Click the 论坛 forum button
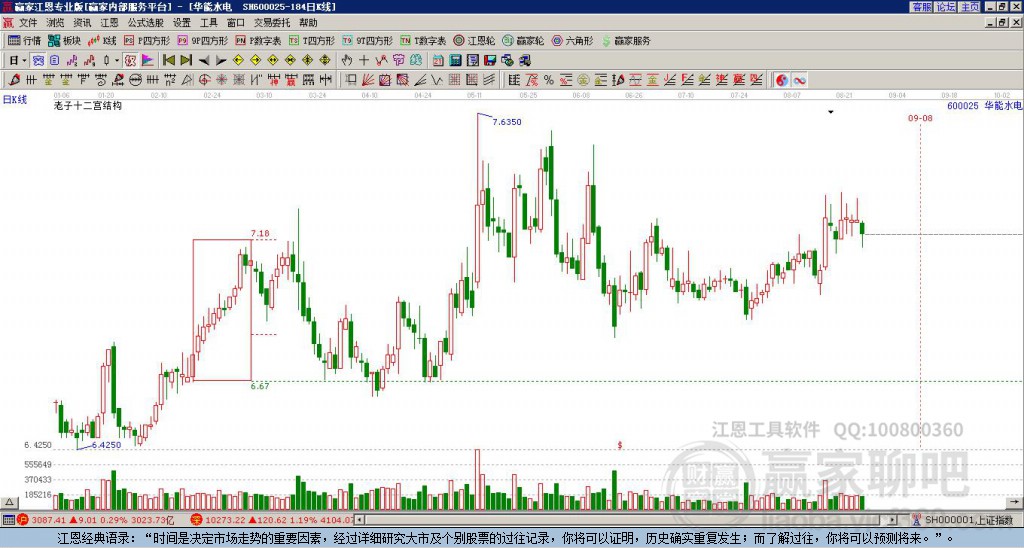Image resolution: width=1024 pixels, height=548 pixels. (946, 7)
